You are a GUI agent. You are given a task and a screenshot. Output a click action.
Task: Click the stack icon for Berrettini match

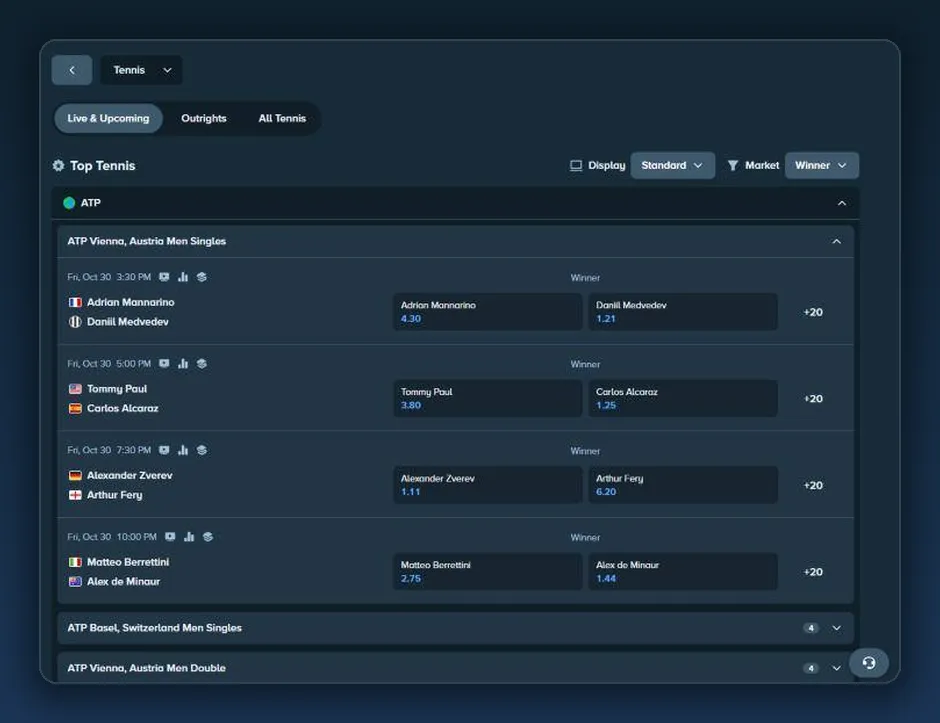pos(208,537)
